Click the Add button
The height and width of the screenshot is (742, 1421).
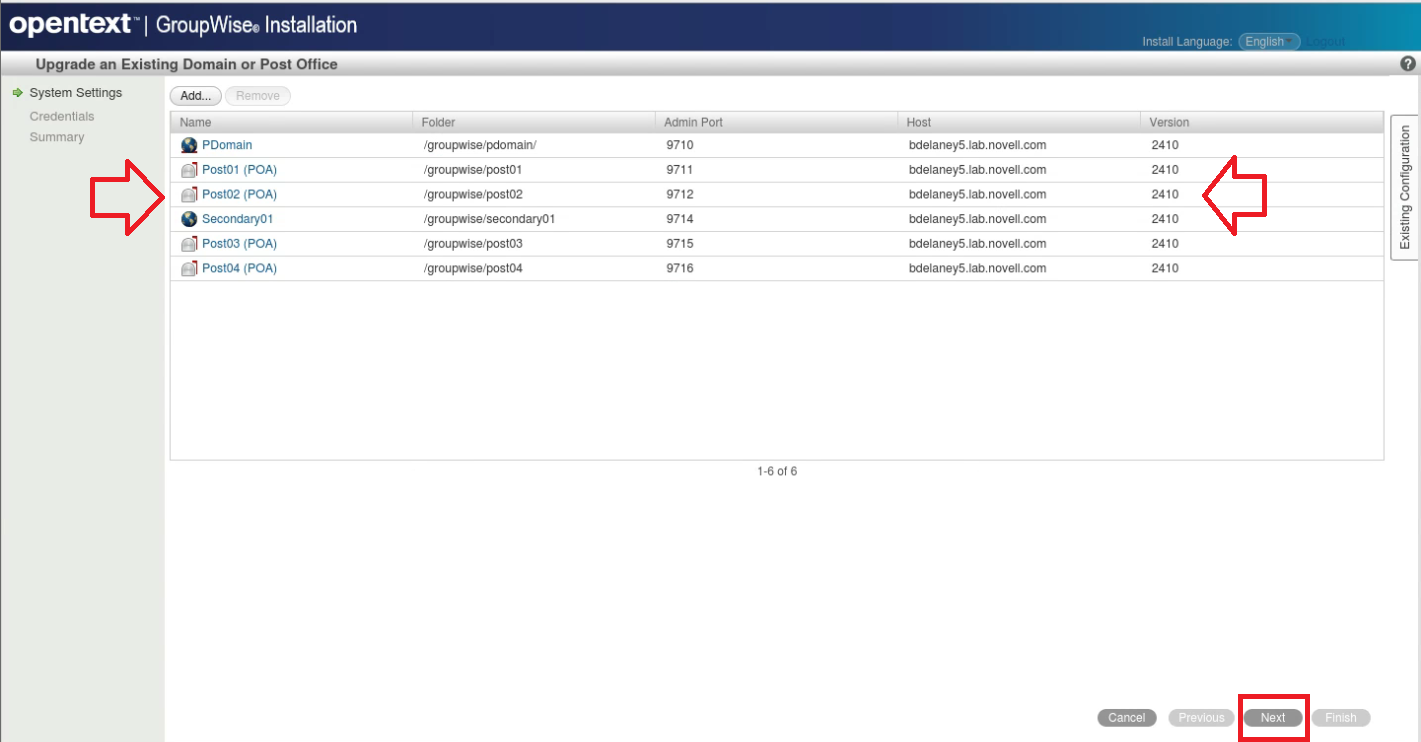pos(194,95)
